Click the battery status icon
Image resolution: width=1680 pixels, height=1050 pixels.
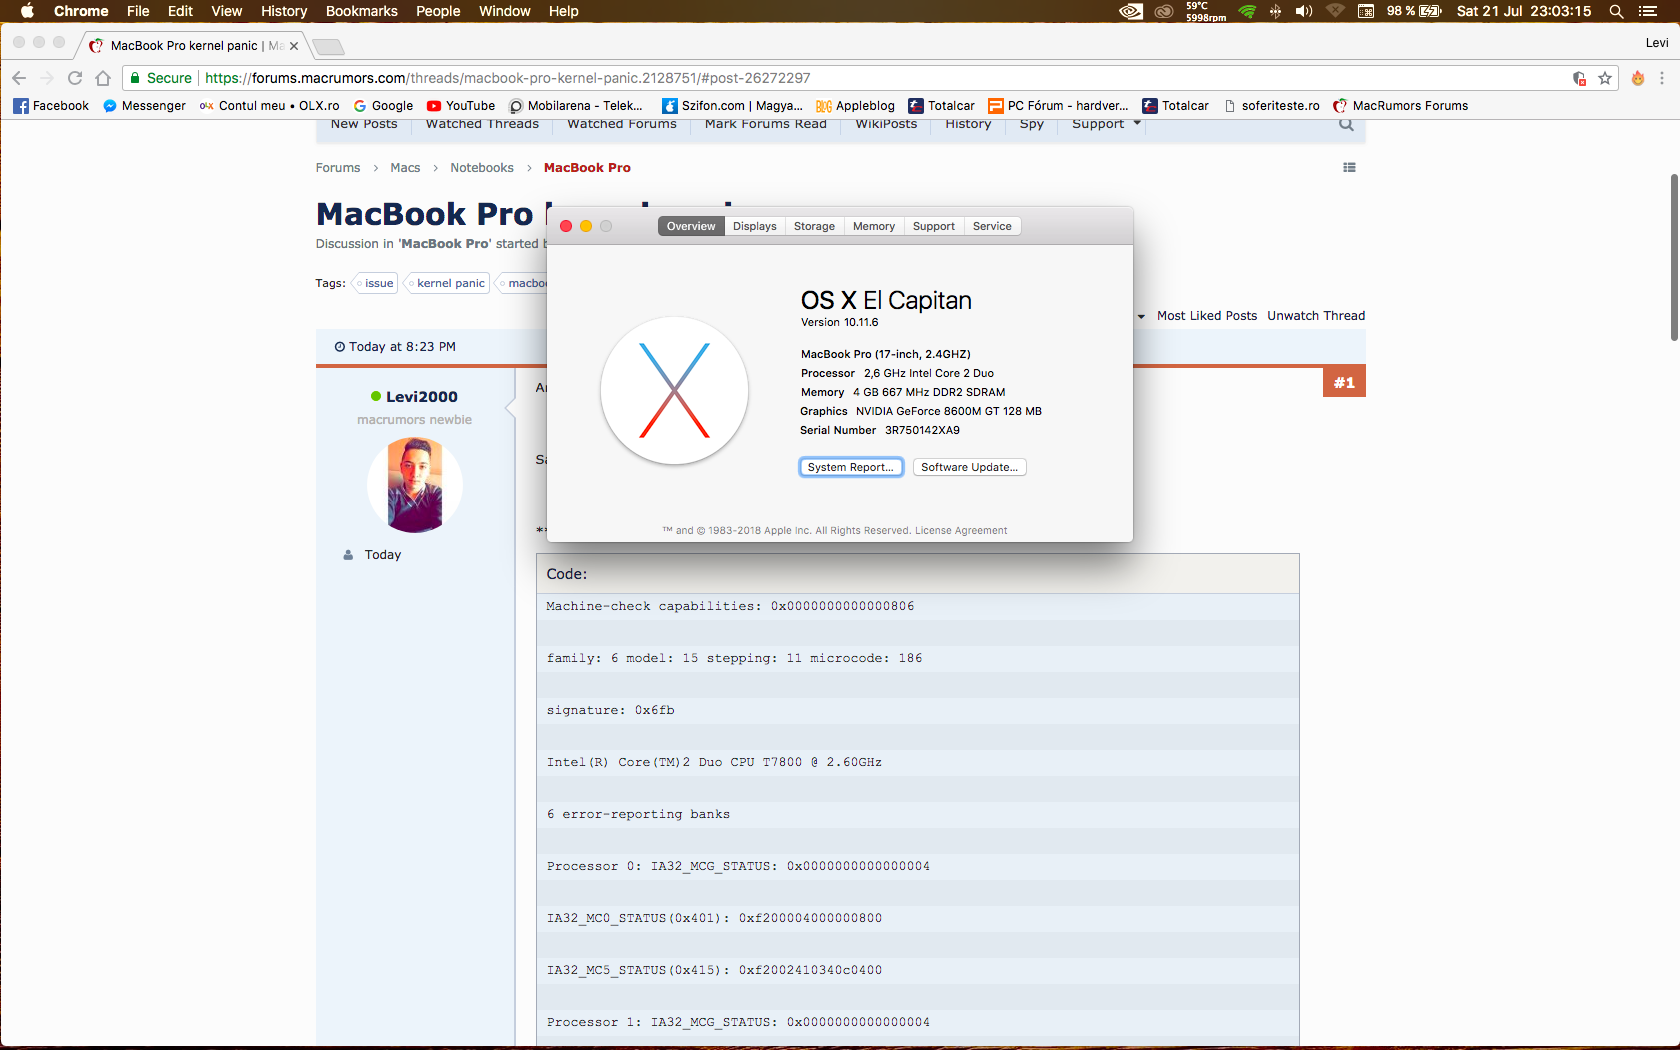(x=1430, y=11)
